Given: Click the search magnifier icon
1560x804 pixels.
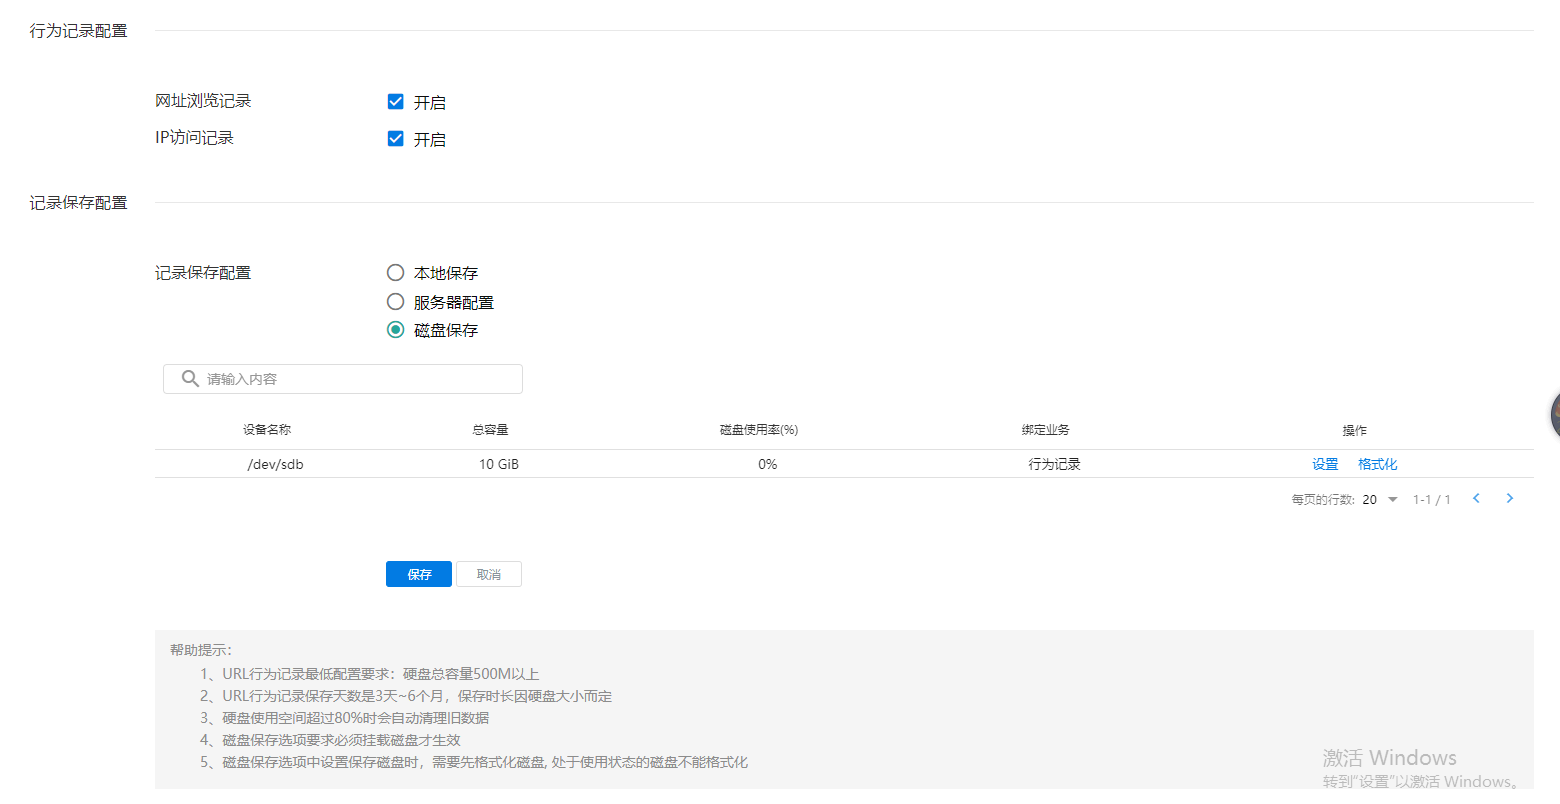Looking at the screenshot, I should click(190, 379).
